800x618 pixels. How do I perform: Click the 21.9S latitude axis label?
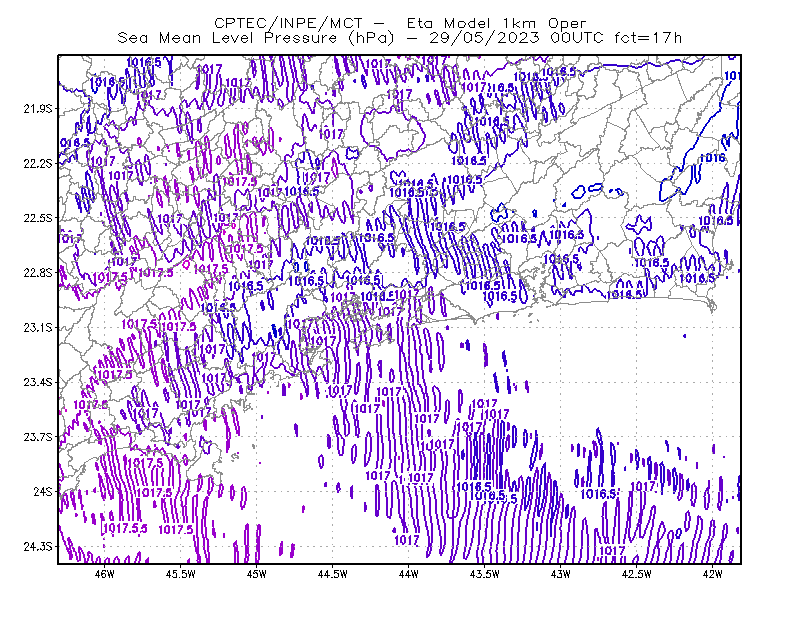click(x=38, y=109)
